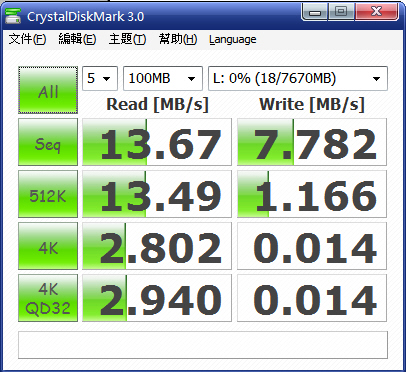406x372 pixels.
Task: Run the 4K random test
Action: [48, 246]
